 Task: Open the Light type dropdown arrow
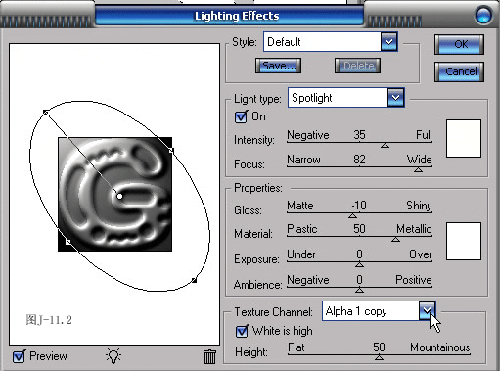point(396,98)
